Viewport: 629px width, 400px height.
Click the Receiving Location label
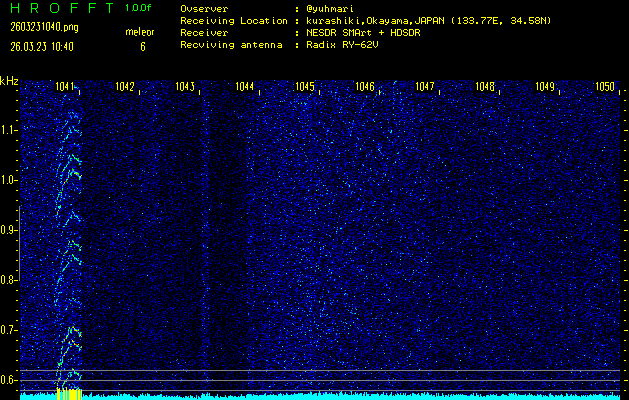coord(234,21)
